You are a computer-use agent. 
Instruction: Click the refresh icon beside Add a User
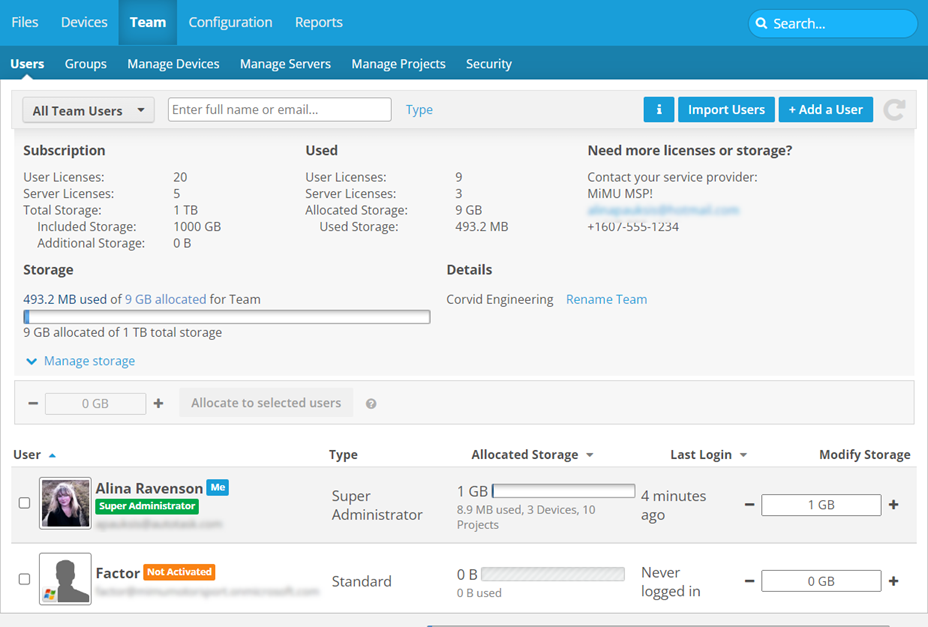click(x=894, y=110)
